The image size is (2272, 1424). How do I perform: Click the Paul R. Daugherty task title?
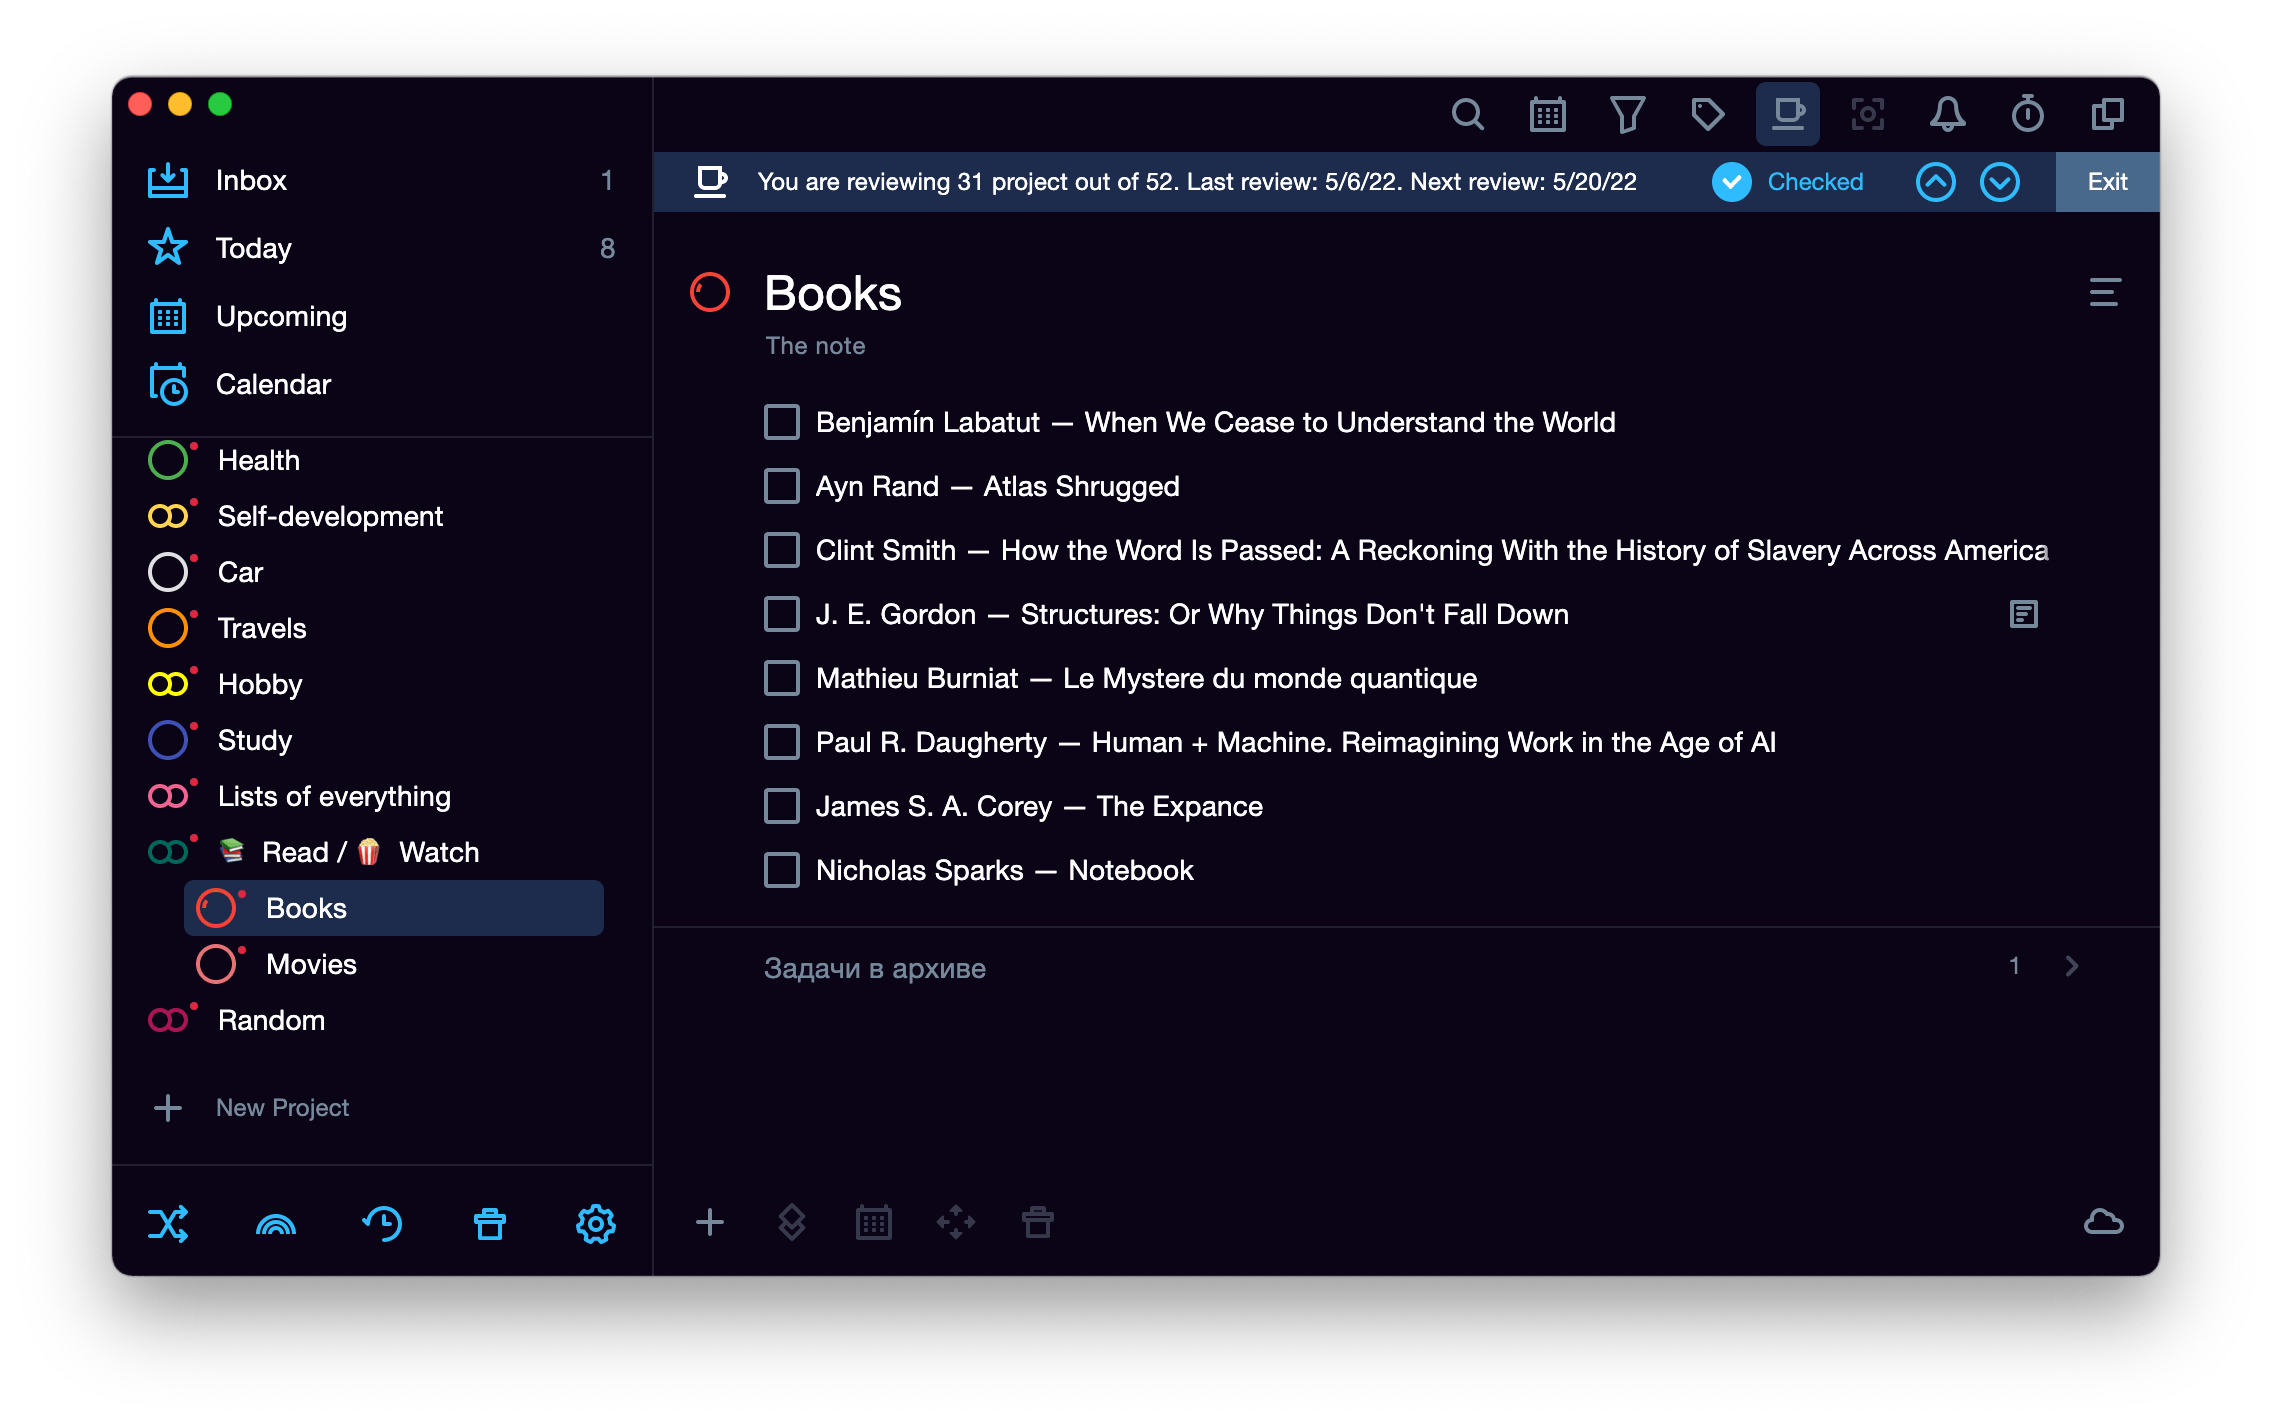click(x=1296, y=742)
